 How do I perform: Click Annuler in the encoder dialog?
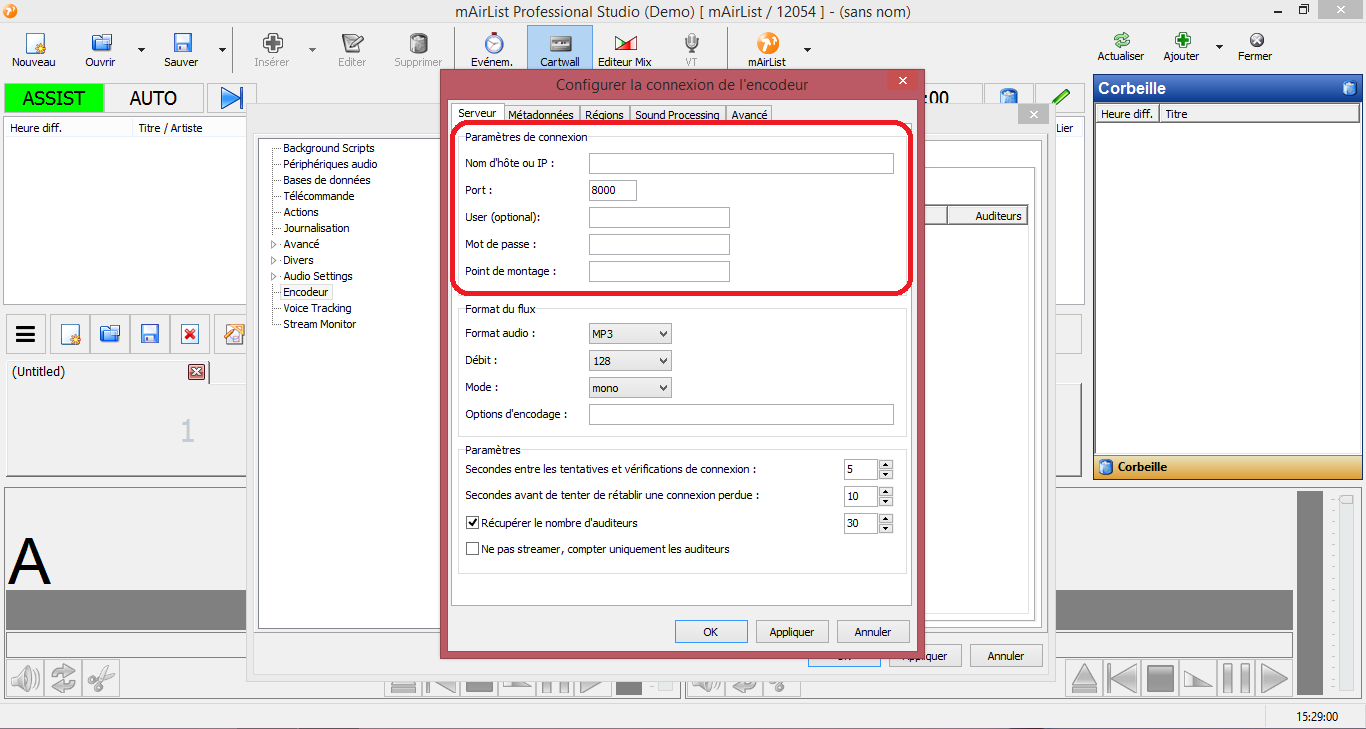tap(873, 632)
